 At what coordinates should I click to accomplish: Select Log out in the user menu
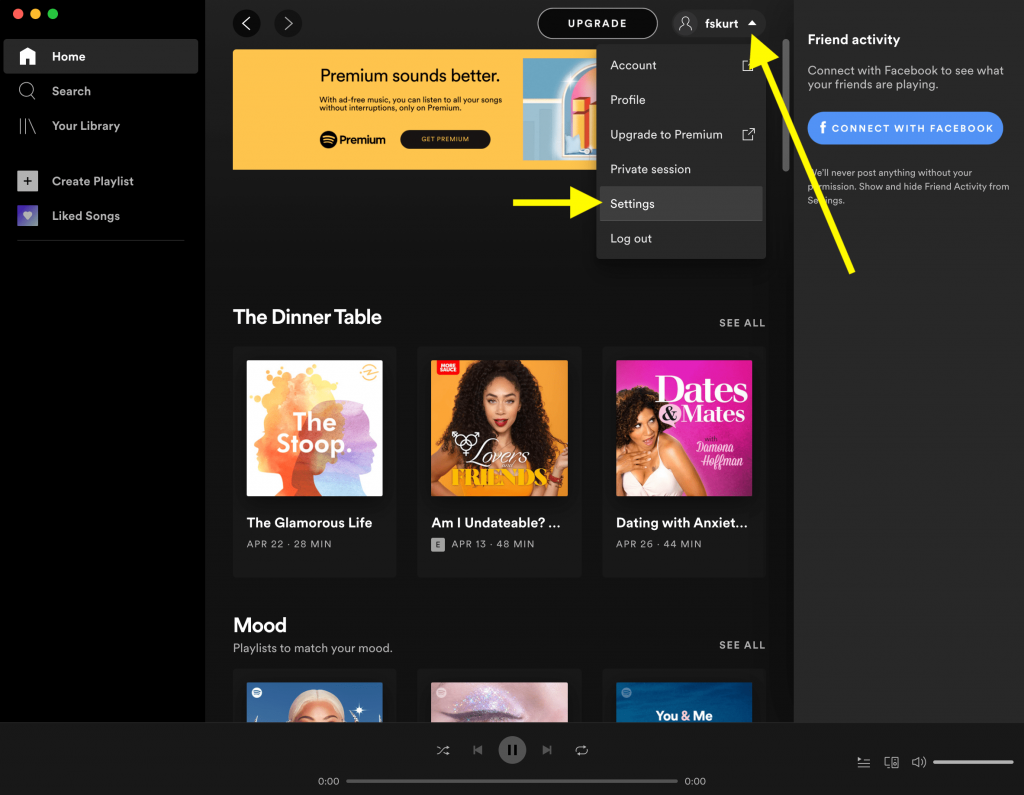(x=681, y=238)
